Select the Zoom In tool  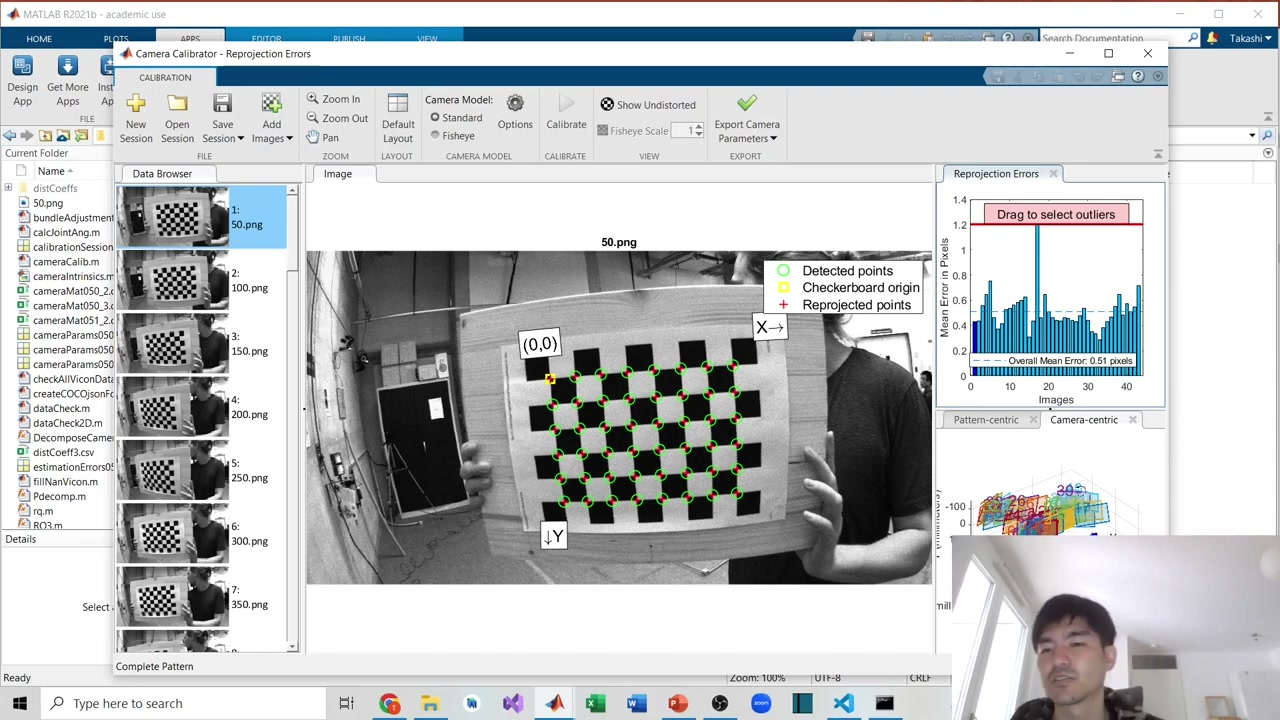[333, 99]
